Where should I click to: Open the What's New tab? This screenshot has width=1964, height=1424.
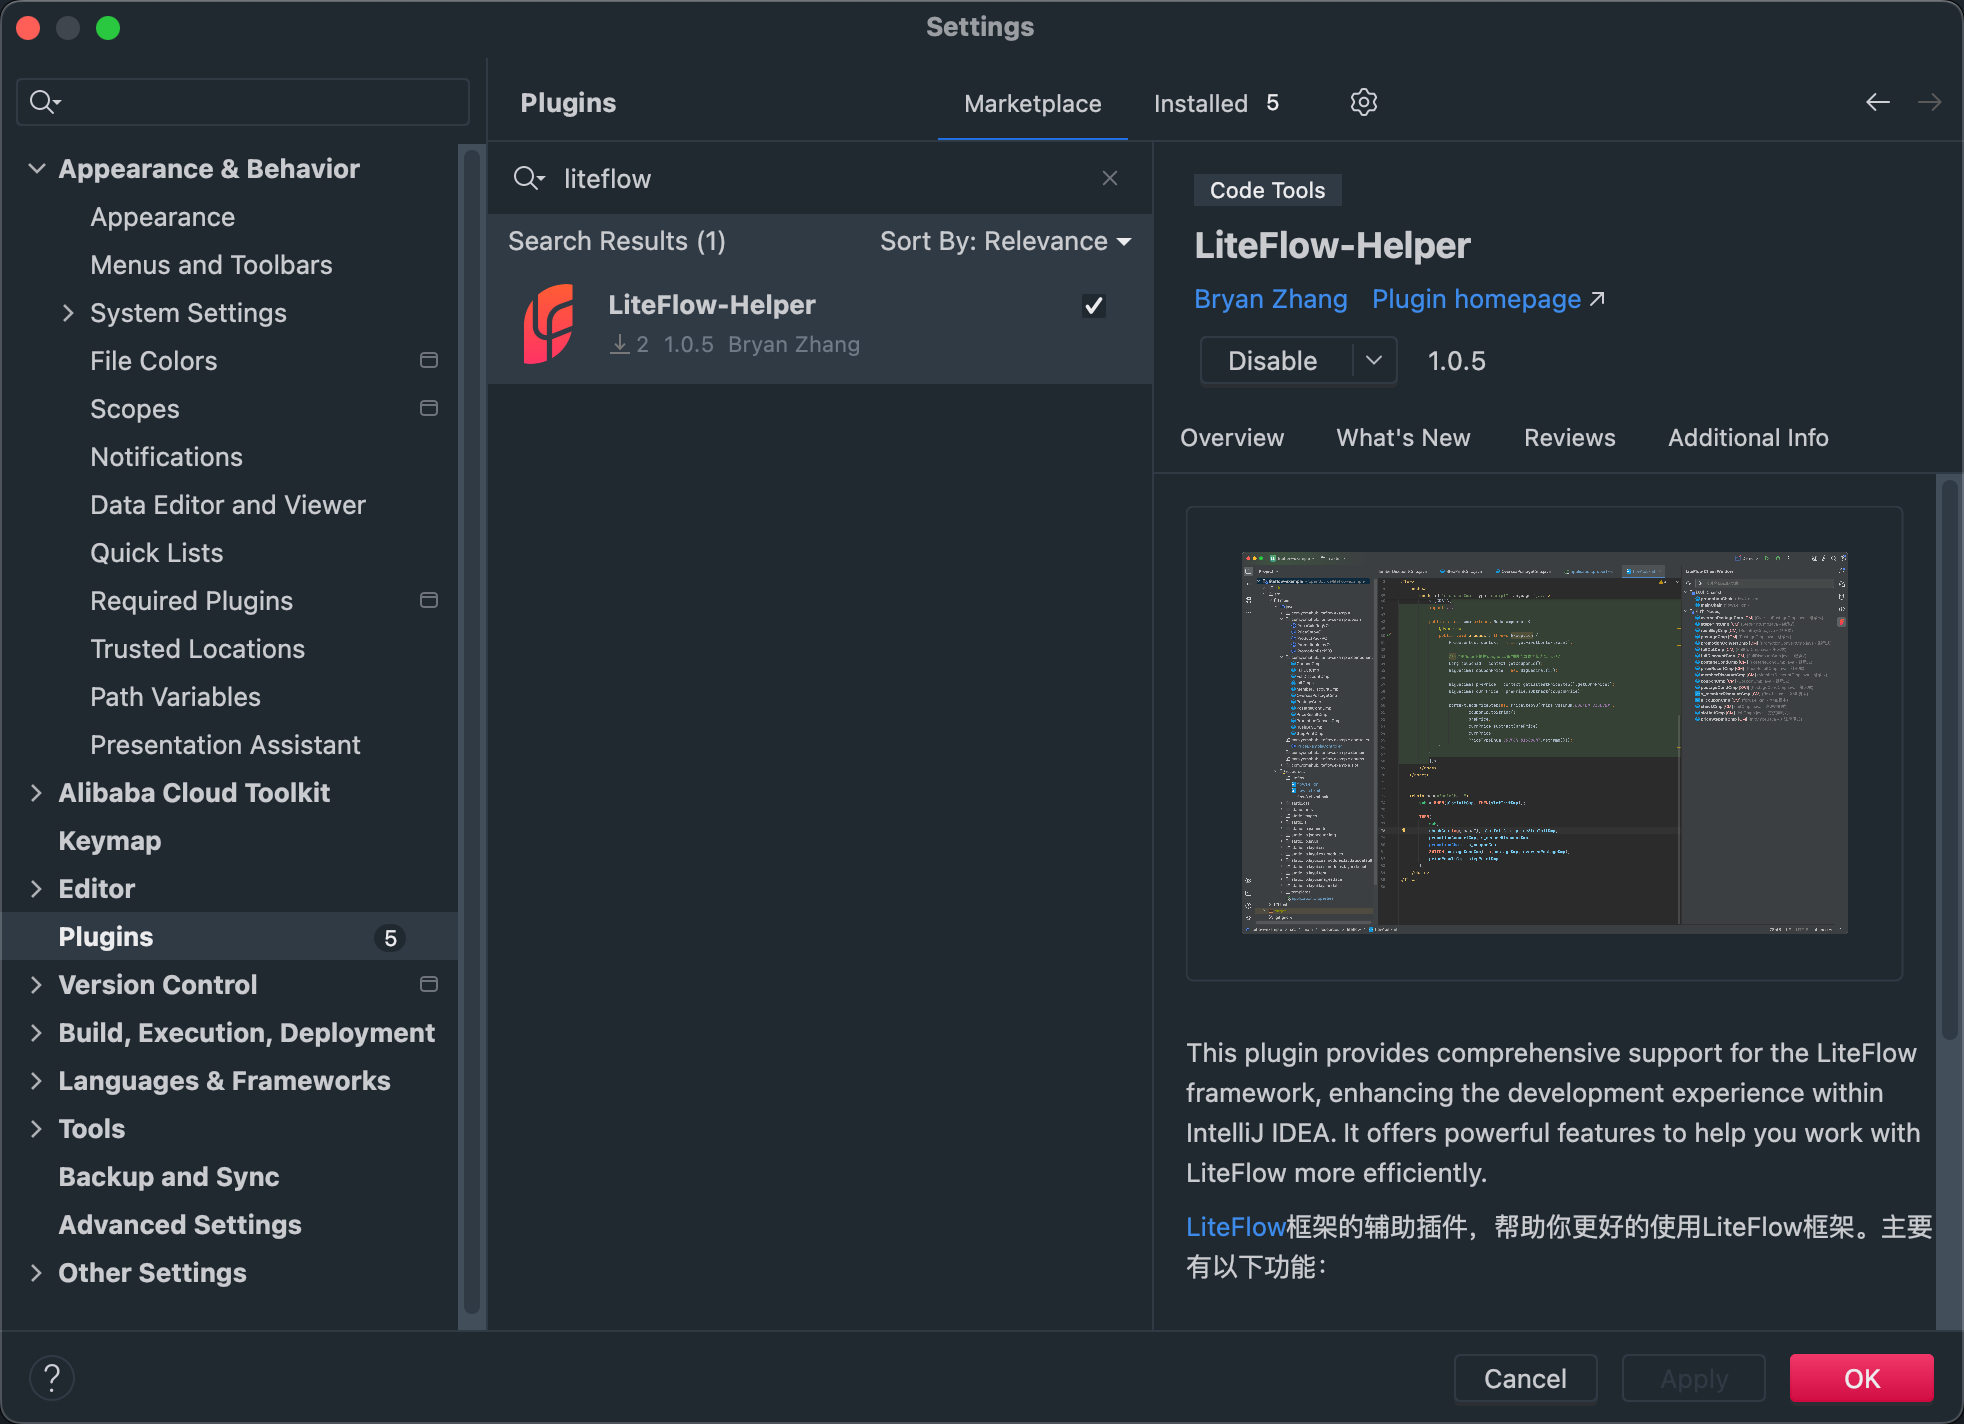(1403, 438)
